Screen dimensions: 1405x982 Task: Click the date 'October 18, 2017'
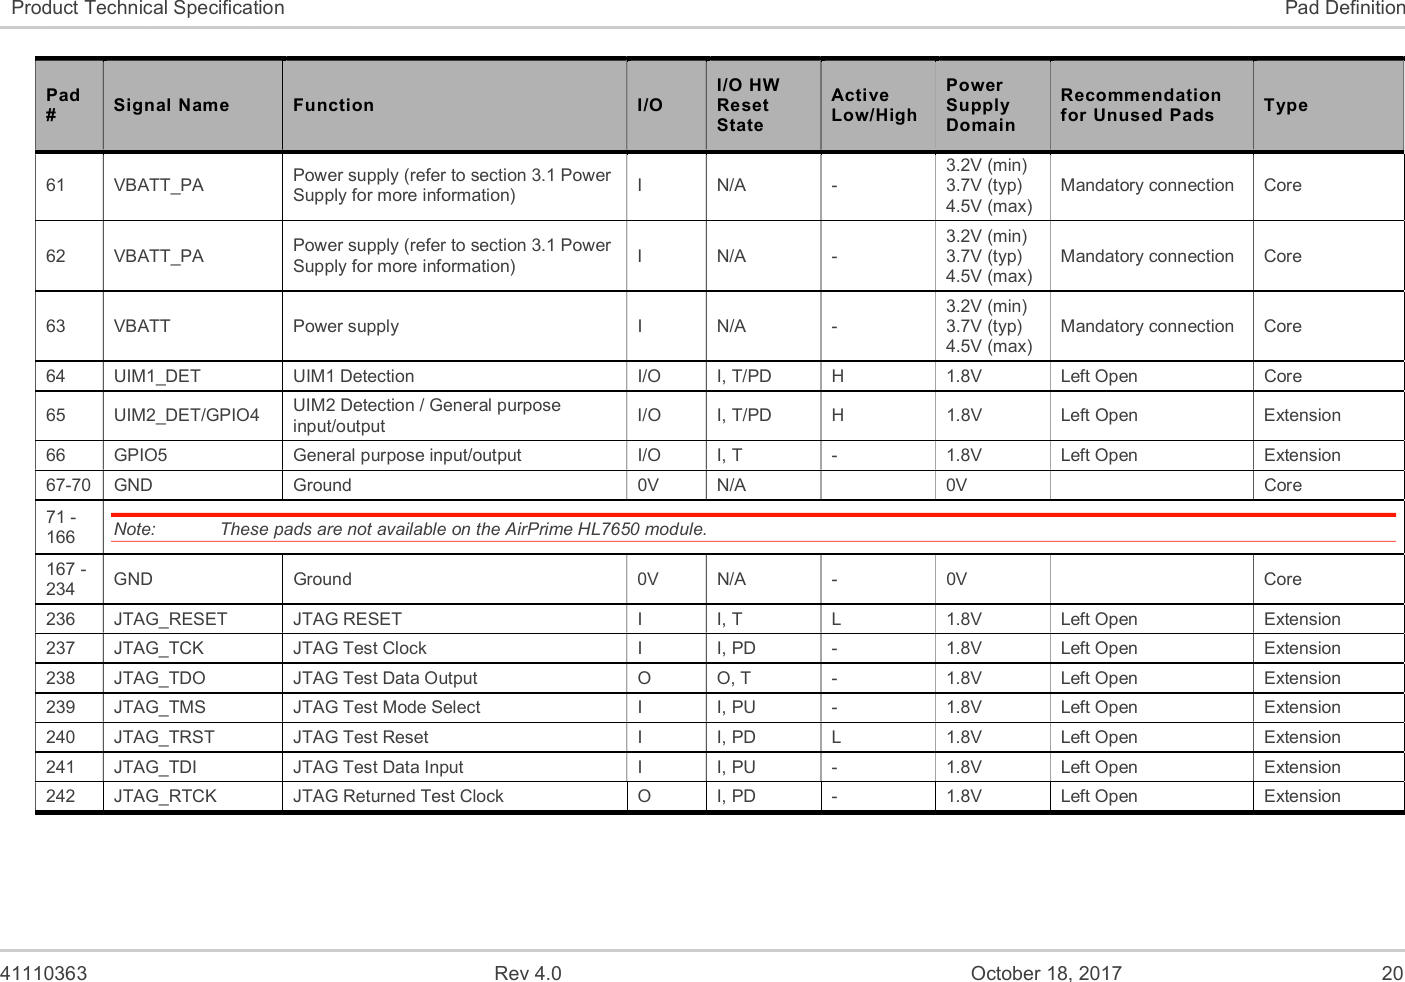point(1046,973)
